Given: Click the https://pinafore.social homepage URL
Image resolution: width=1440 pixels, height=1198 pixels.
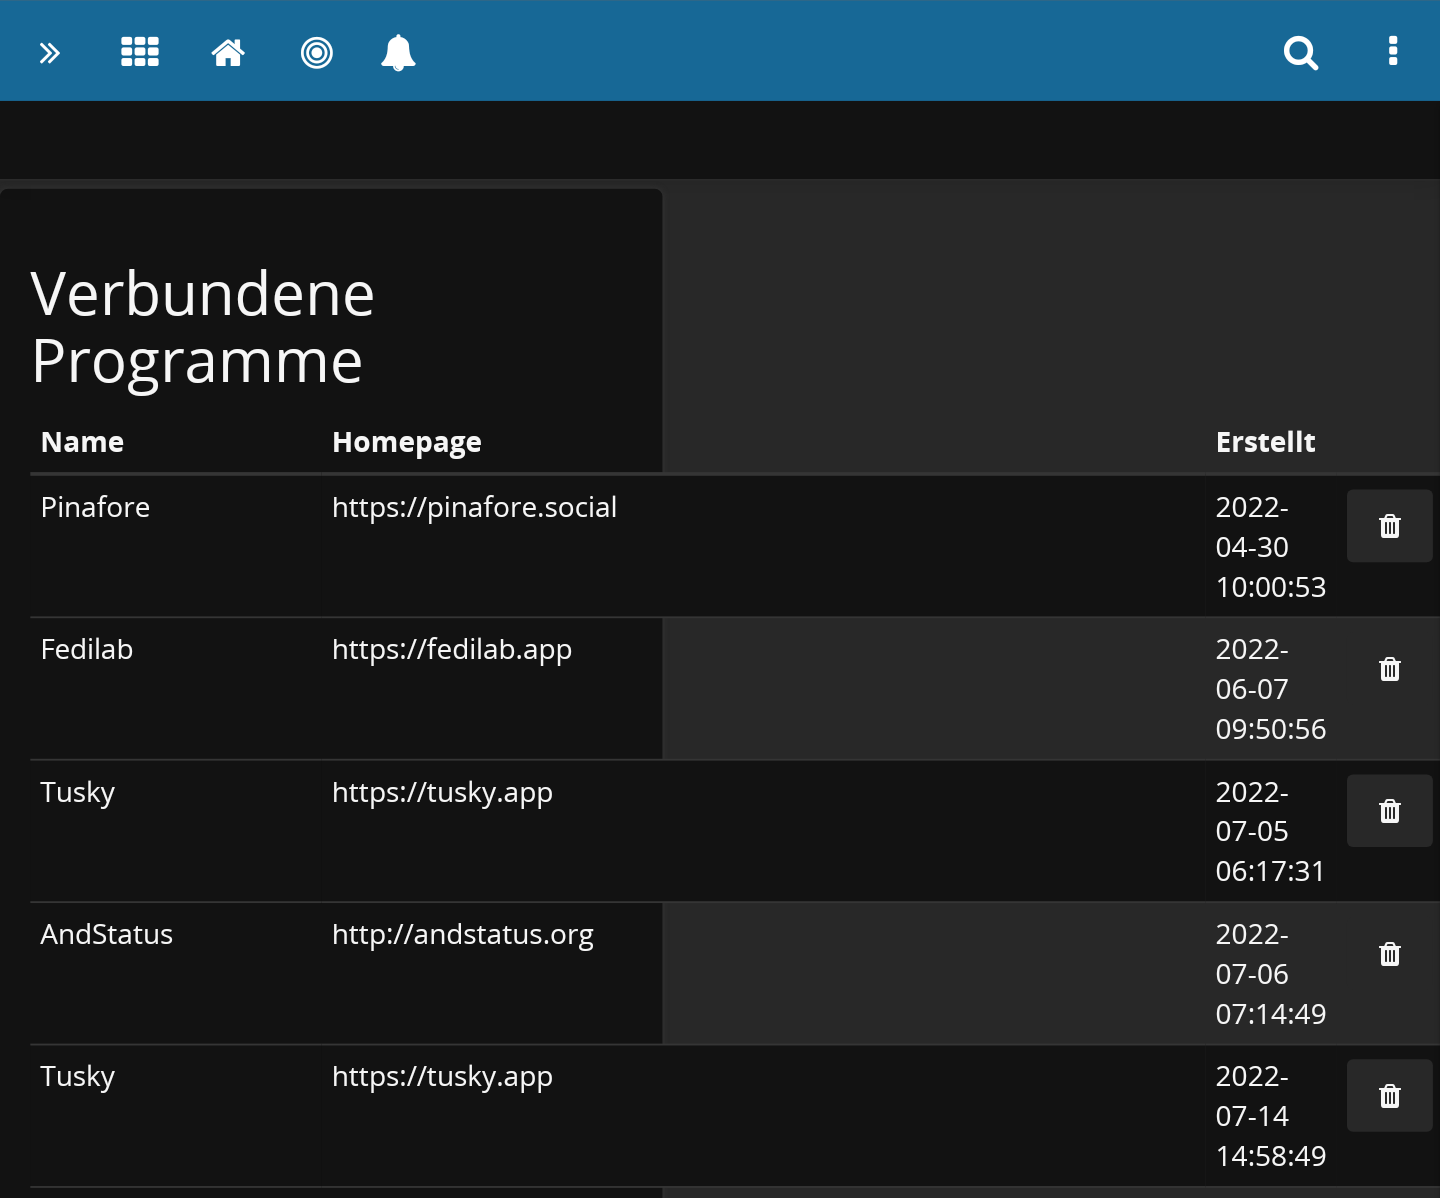Looking at the screenshot, I should (474, 507).
